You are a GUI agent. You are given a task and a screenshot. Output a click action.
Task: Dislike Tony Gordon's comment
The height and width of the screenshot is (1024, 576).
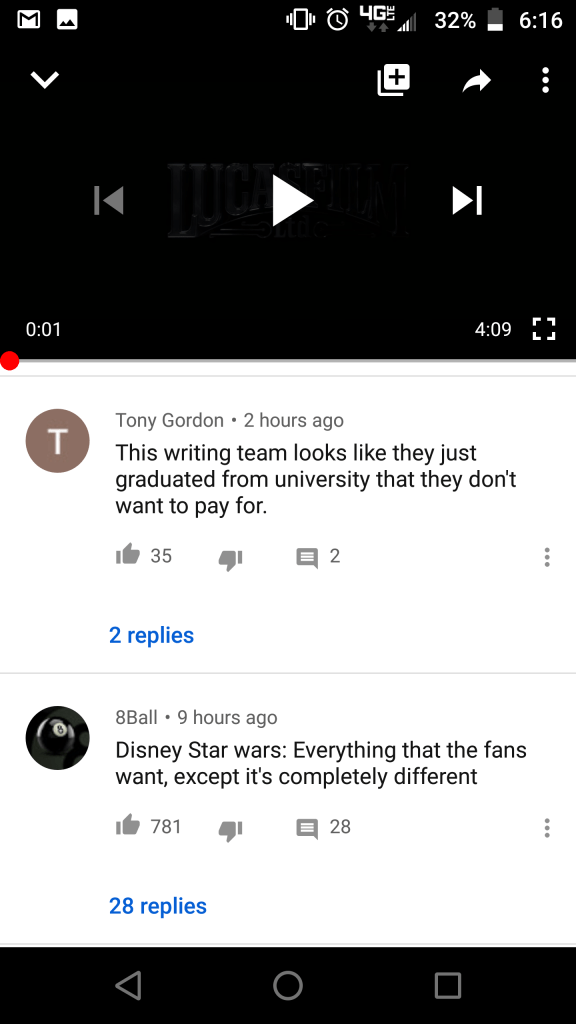[x=231, y=559]
